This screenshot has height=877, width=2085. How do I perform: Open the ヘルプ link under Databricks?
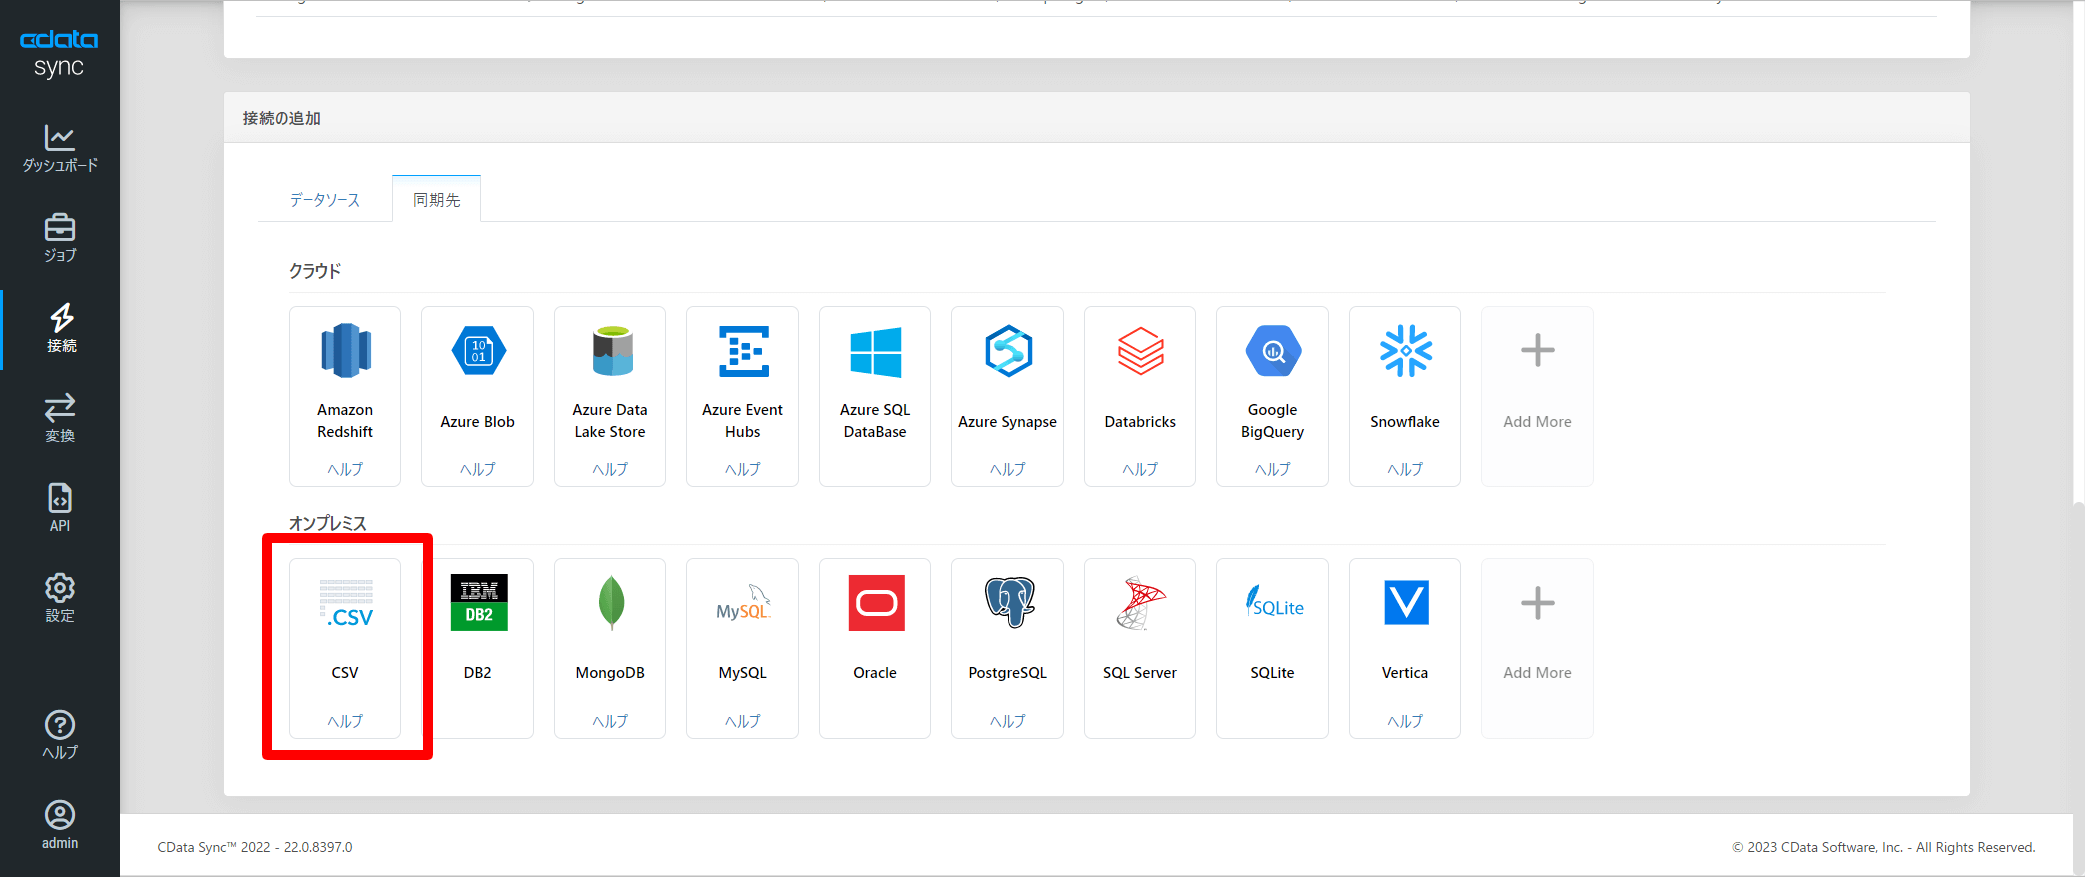[1140, 469]
